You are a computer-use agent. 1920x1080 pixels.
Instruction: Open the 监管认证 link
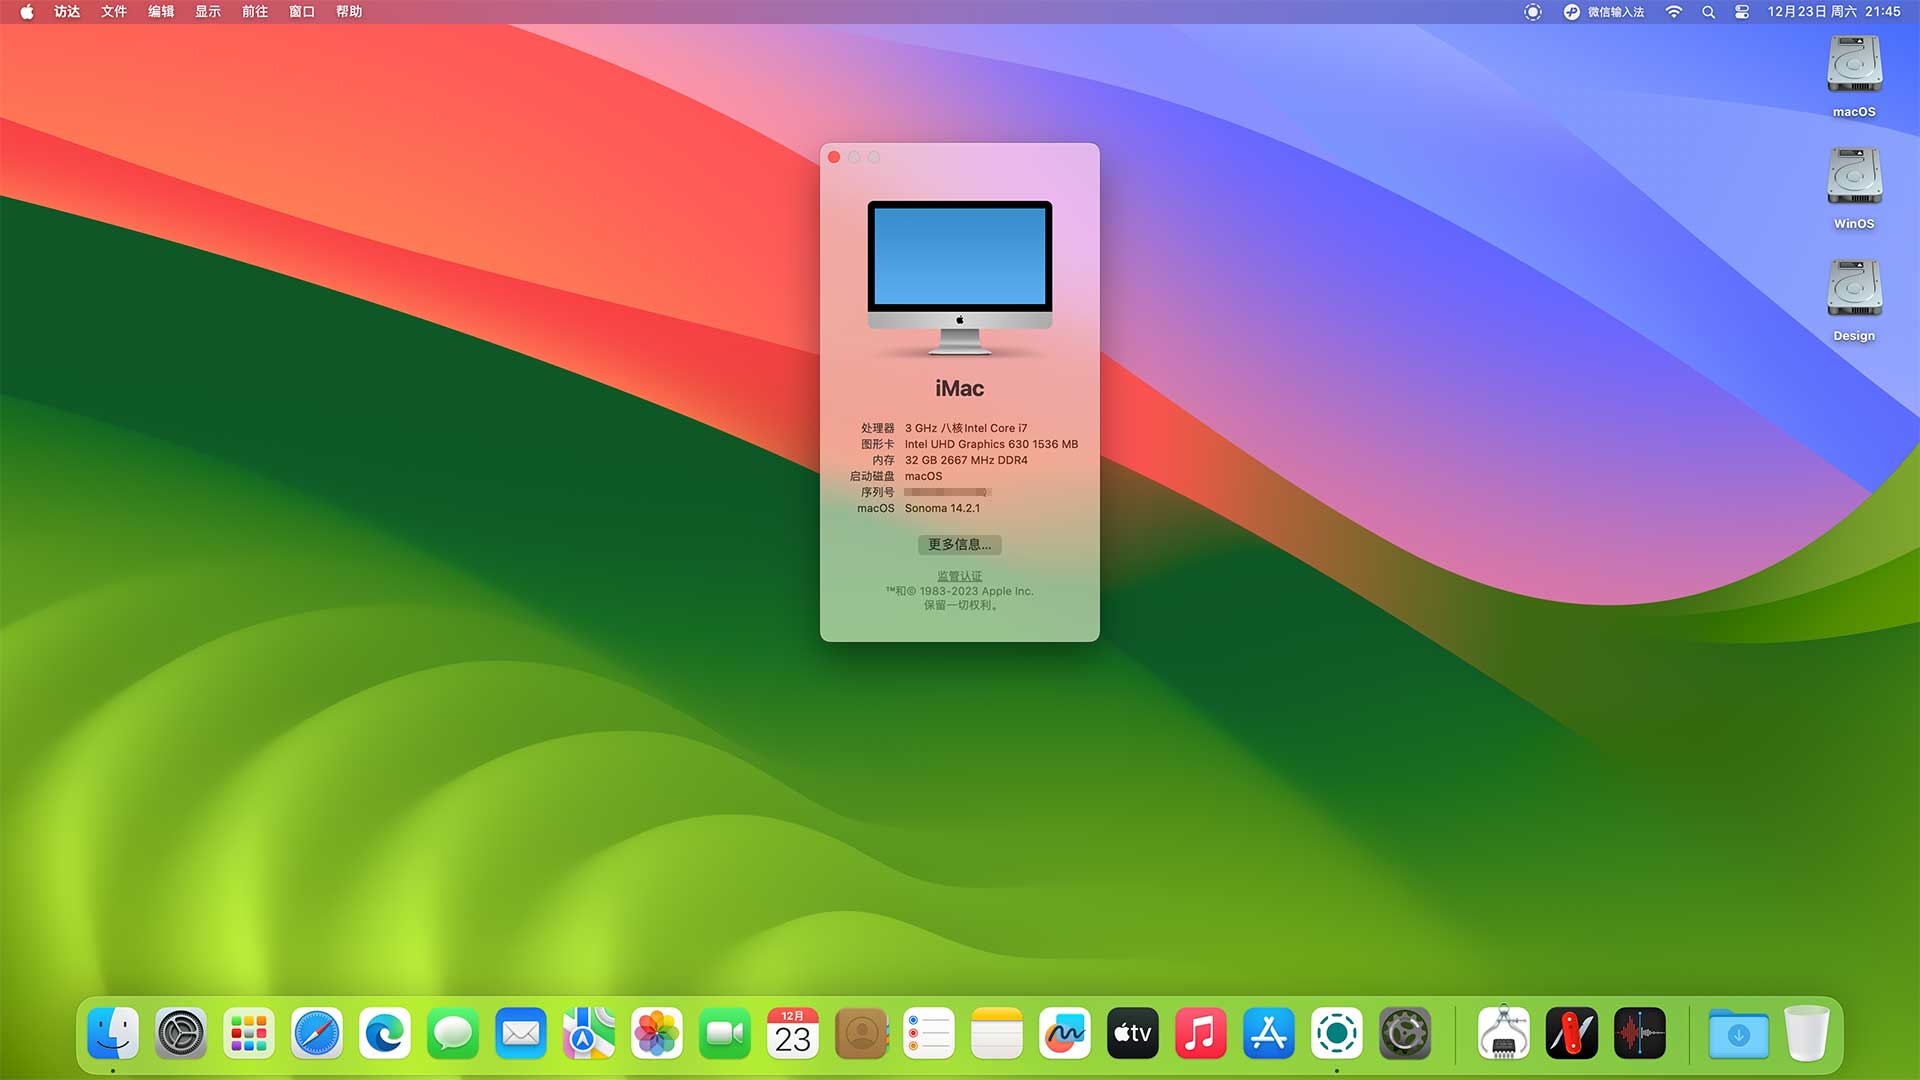click(x=959, y=576)
